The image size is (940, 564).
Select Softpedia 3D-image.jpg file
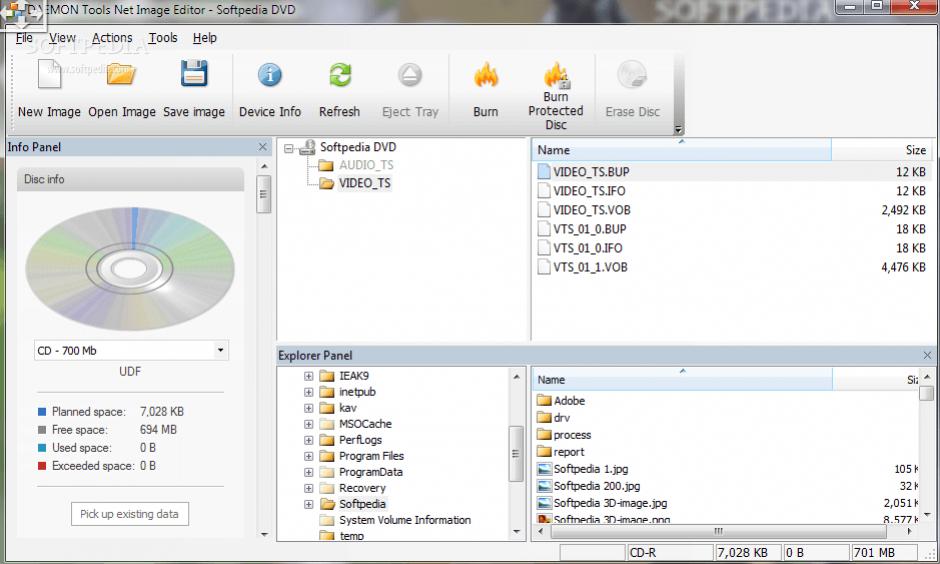click(610, 503)
